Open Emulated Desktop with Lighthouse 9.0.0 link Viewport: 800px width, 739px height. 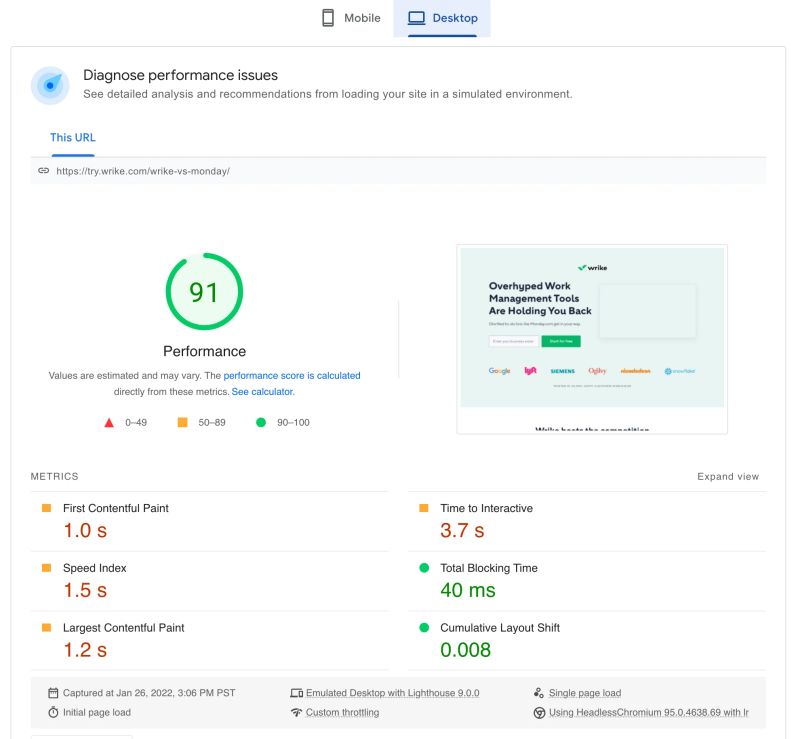[x=392, y=693]
